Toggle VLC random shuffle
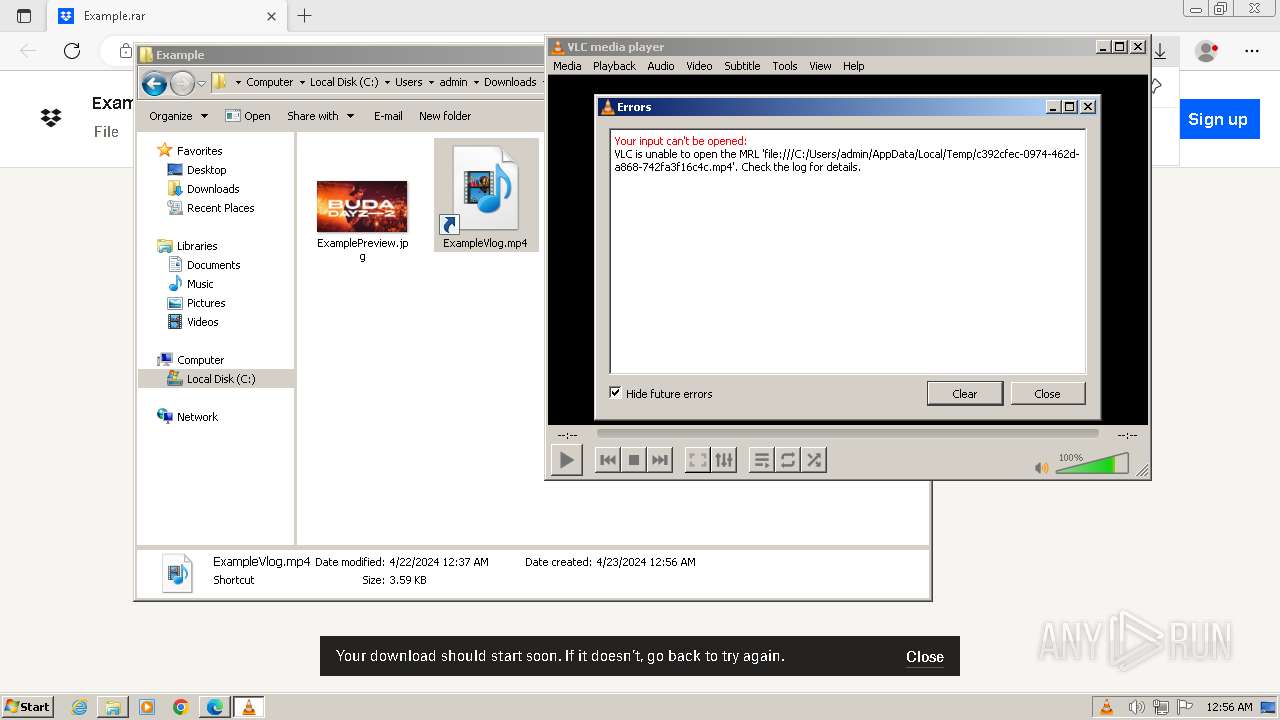The image size is (1280, 720). click(x=814, y=460)
